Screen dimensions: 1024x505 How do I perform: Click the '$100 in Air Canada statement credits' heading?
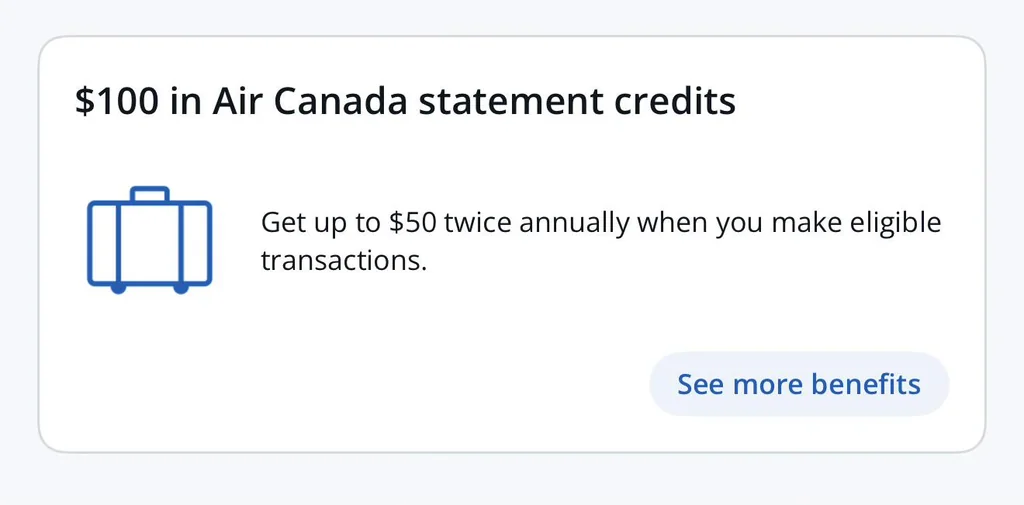click(406, 102)
